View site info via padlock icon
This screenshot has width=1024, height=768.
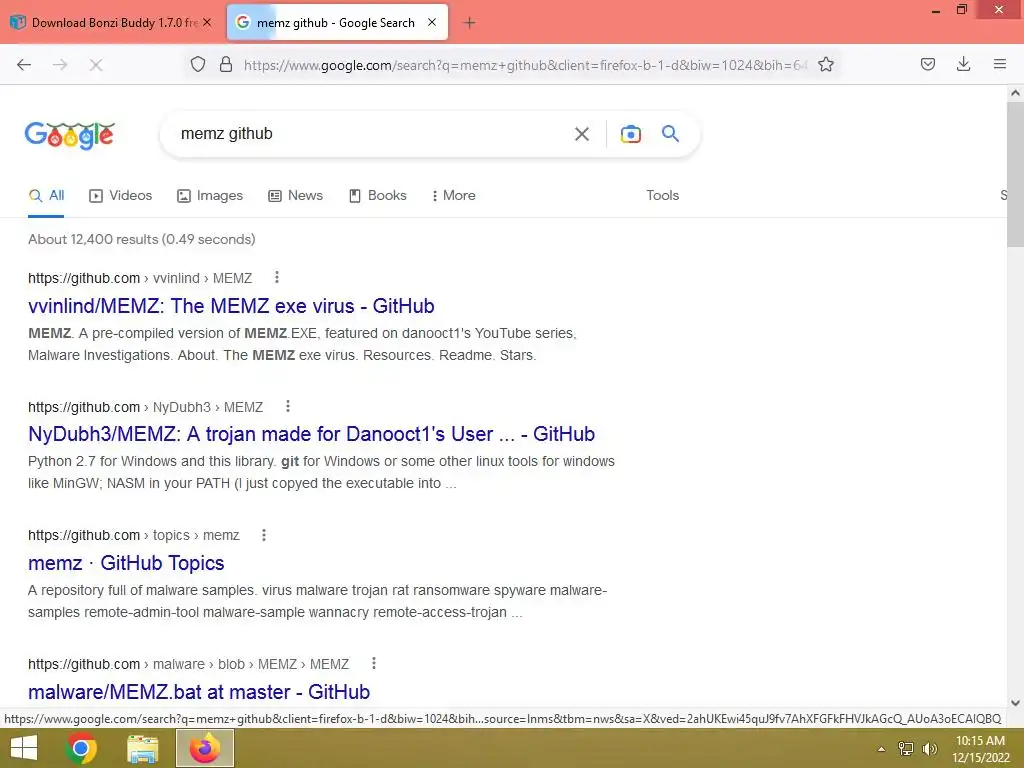click(x=226, y=64)
